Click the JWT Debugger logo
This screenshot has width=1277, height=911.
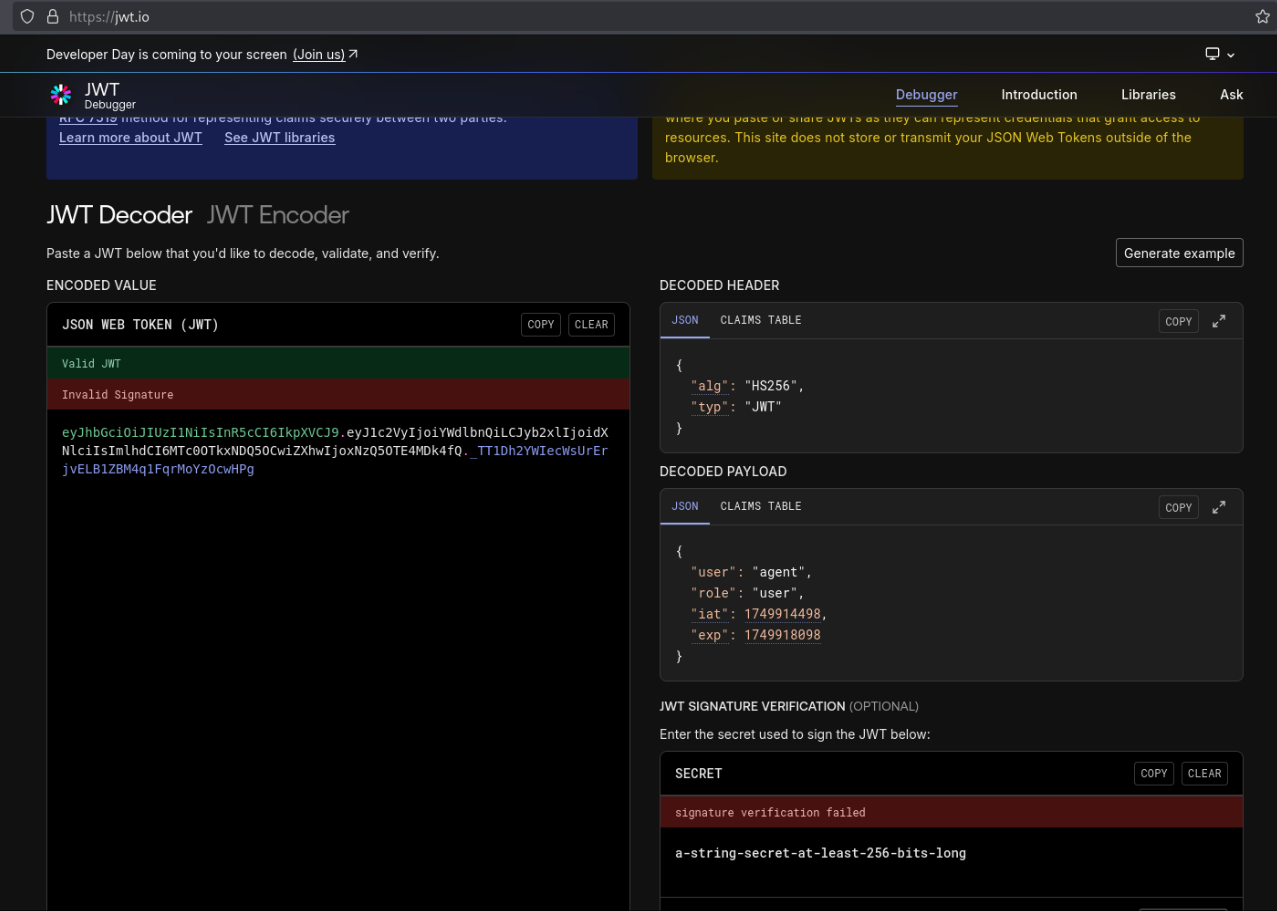tap(93, 95)
